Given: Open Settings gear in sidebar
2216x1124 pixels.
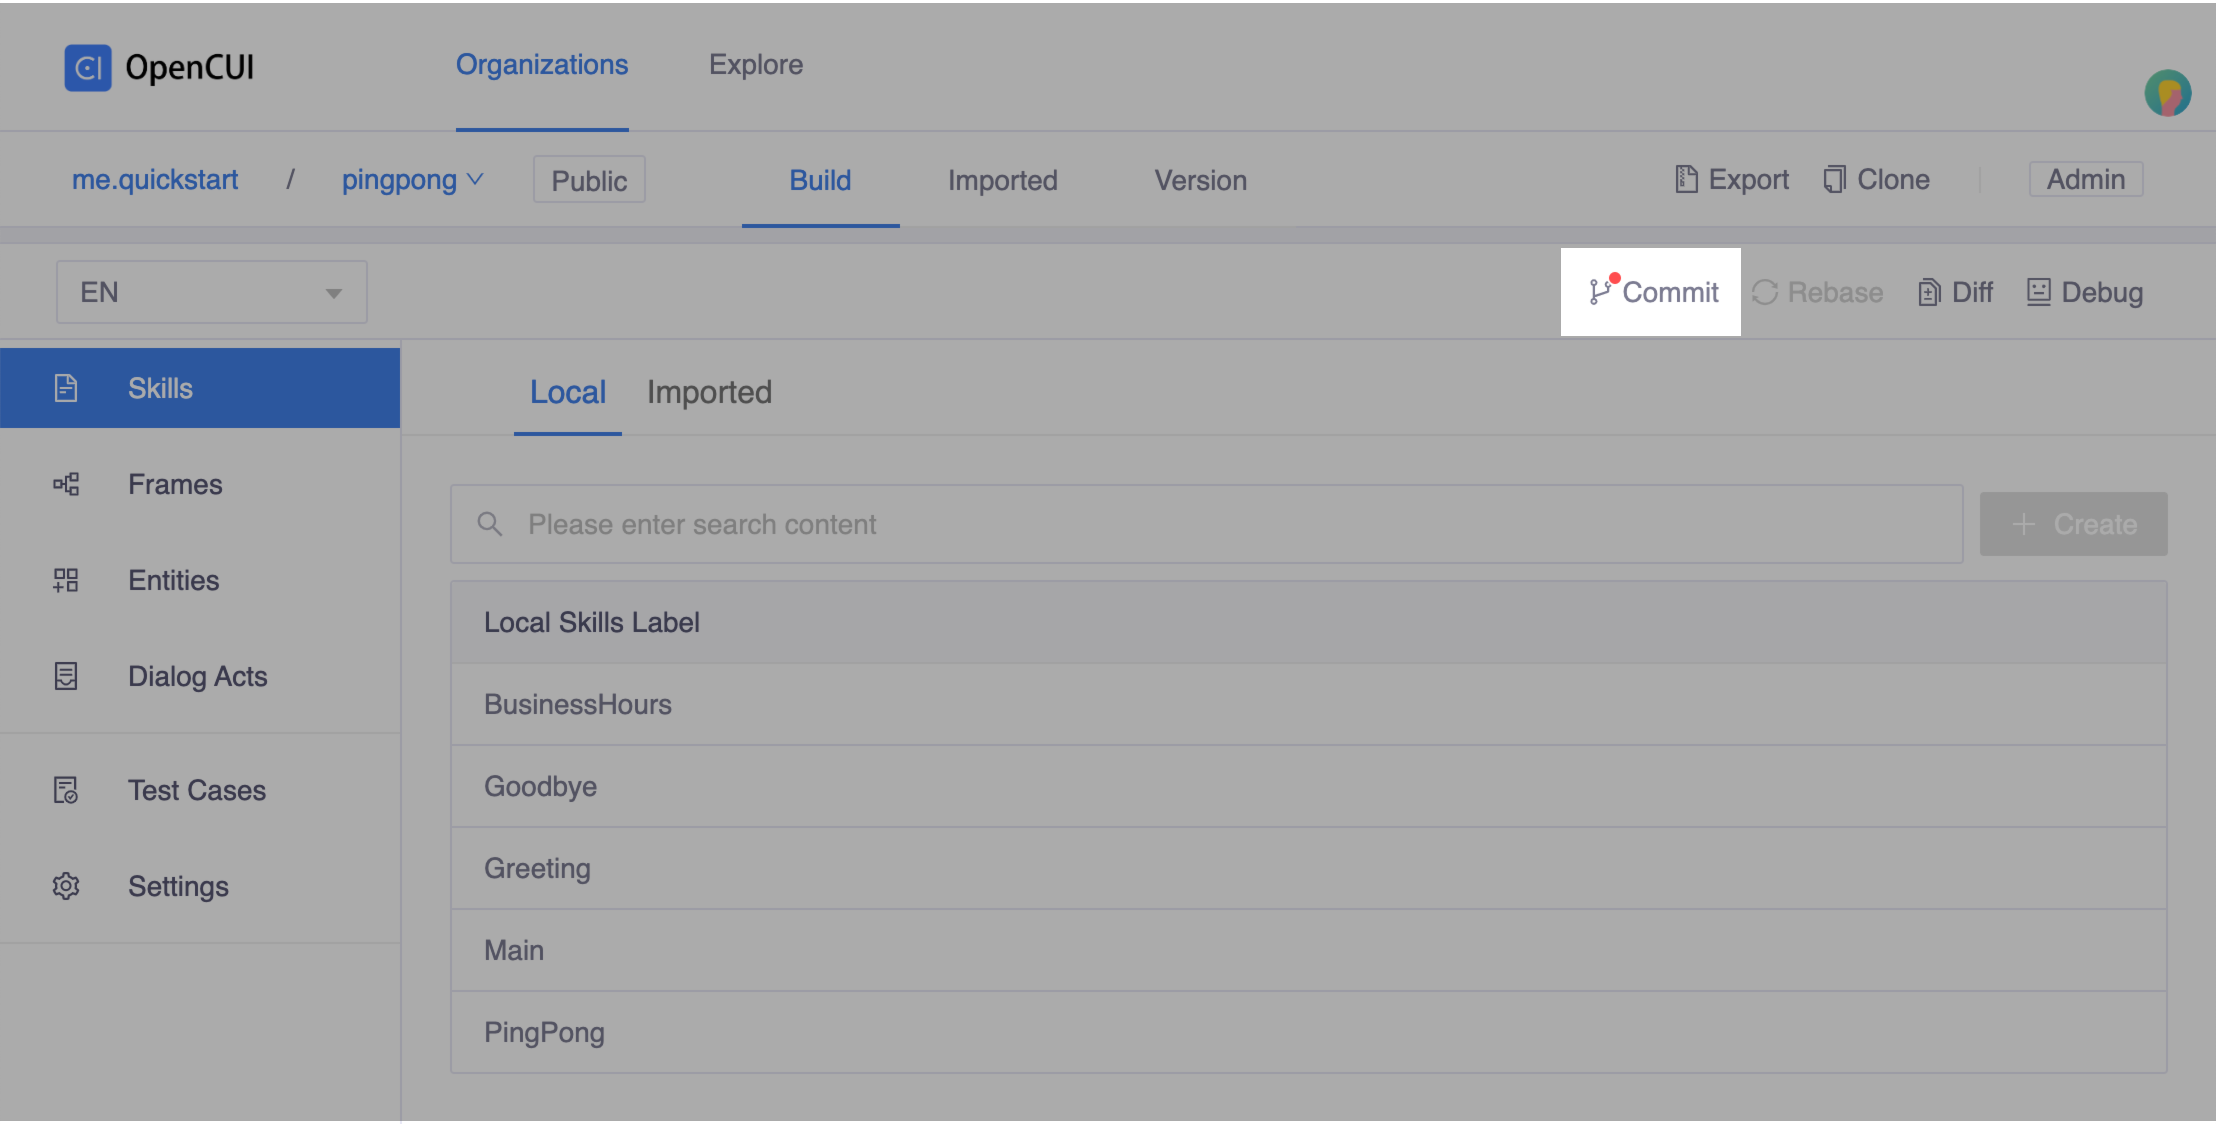Looking at the screenshot, I should pos(66,886).
